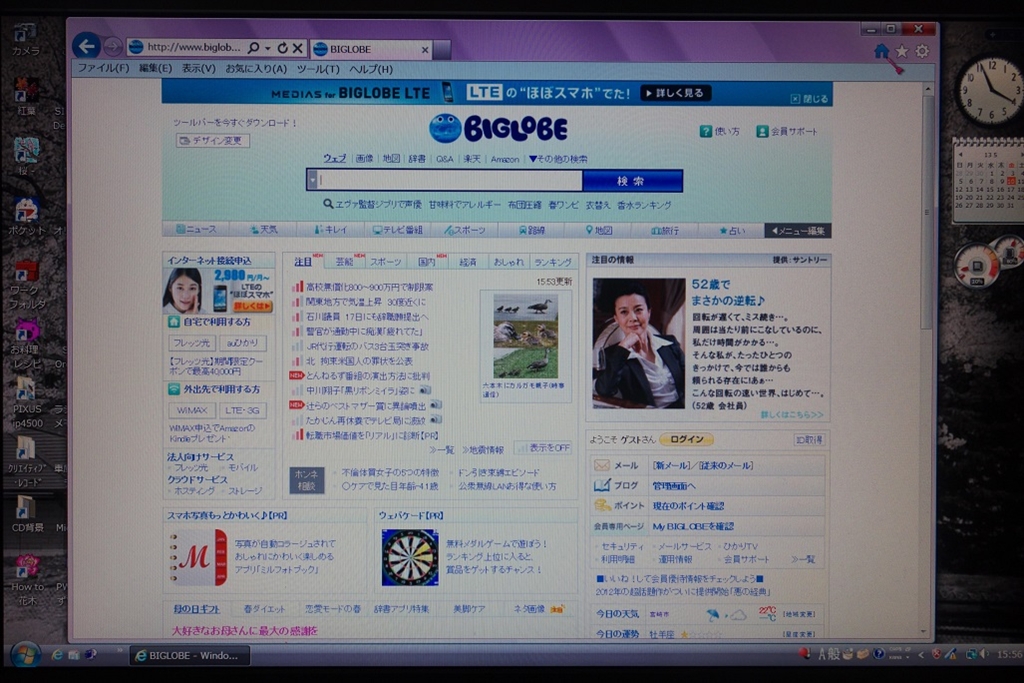Click the taskbar volume speaker icon

[x=983, y=654]
